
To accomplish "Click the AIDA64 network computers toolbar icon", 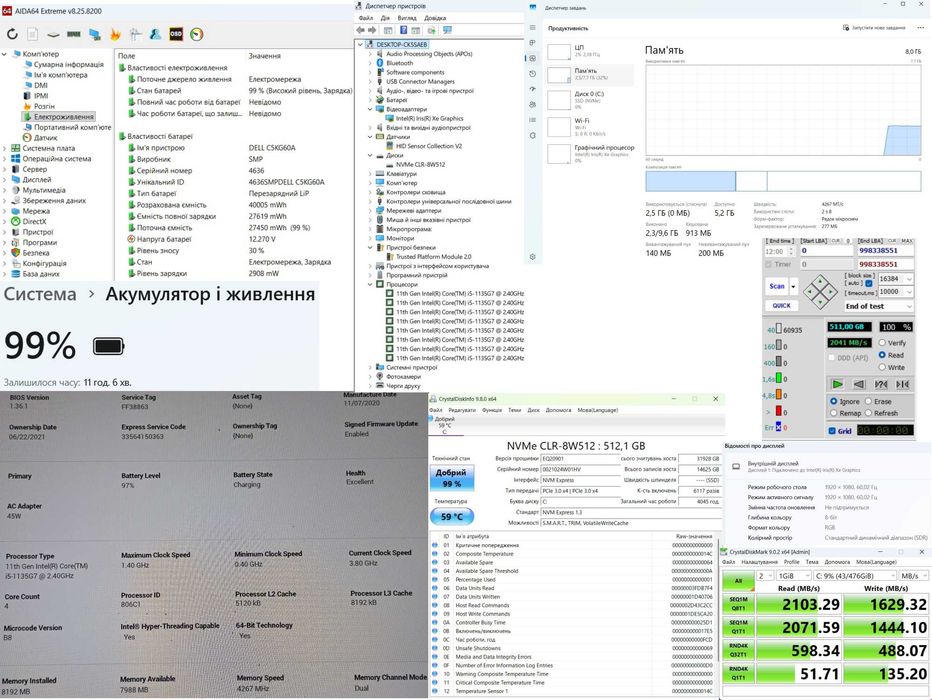I will coord(95,34).
